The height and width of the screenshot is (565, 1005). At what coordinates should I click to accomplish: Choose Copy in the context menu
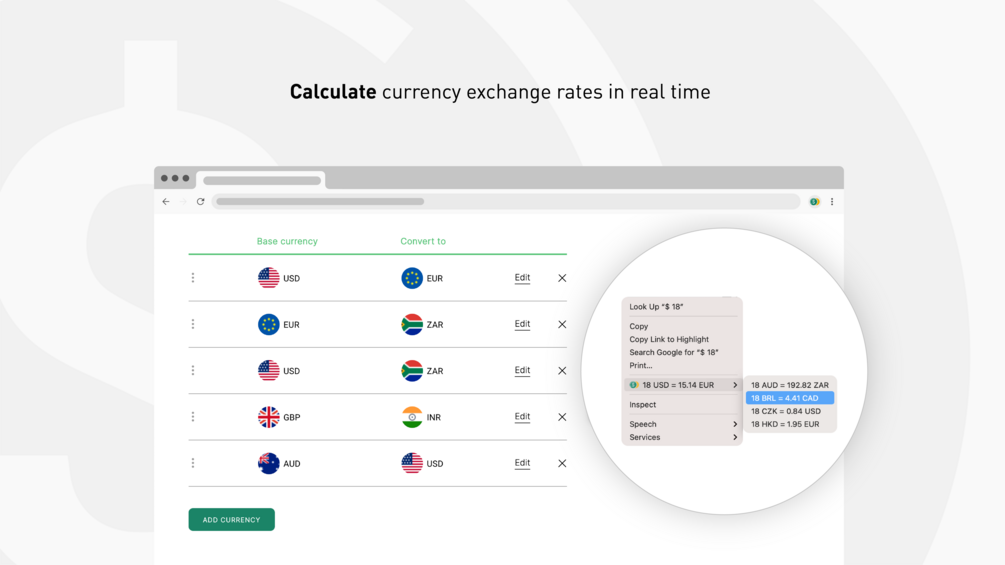tap(639, 326)
